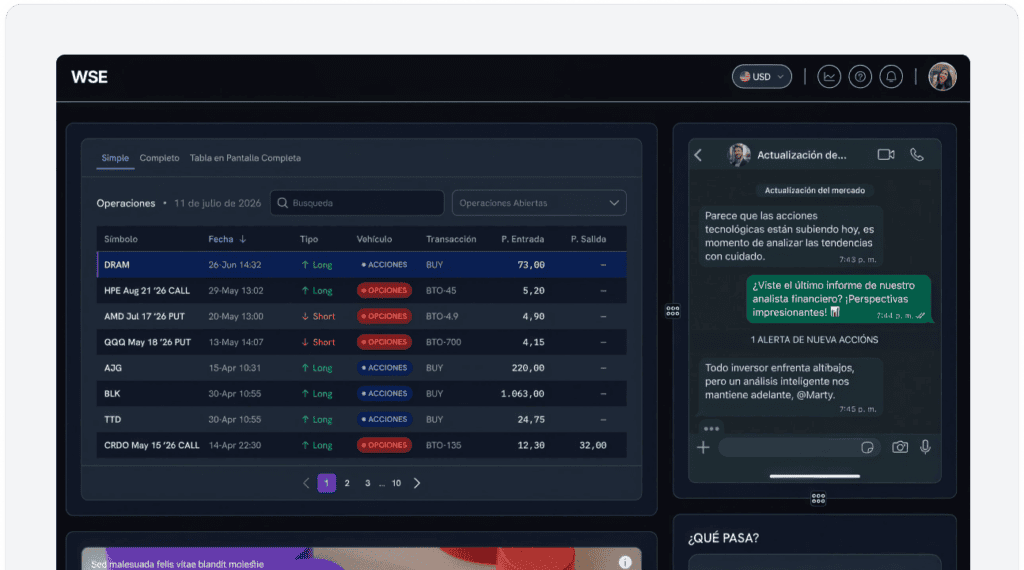
Task: Go back in chat panel
Action: pyautogui.click(x=698, y=155)
